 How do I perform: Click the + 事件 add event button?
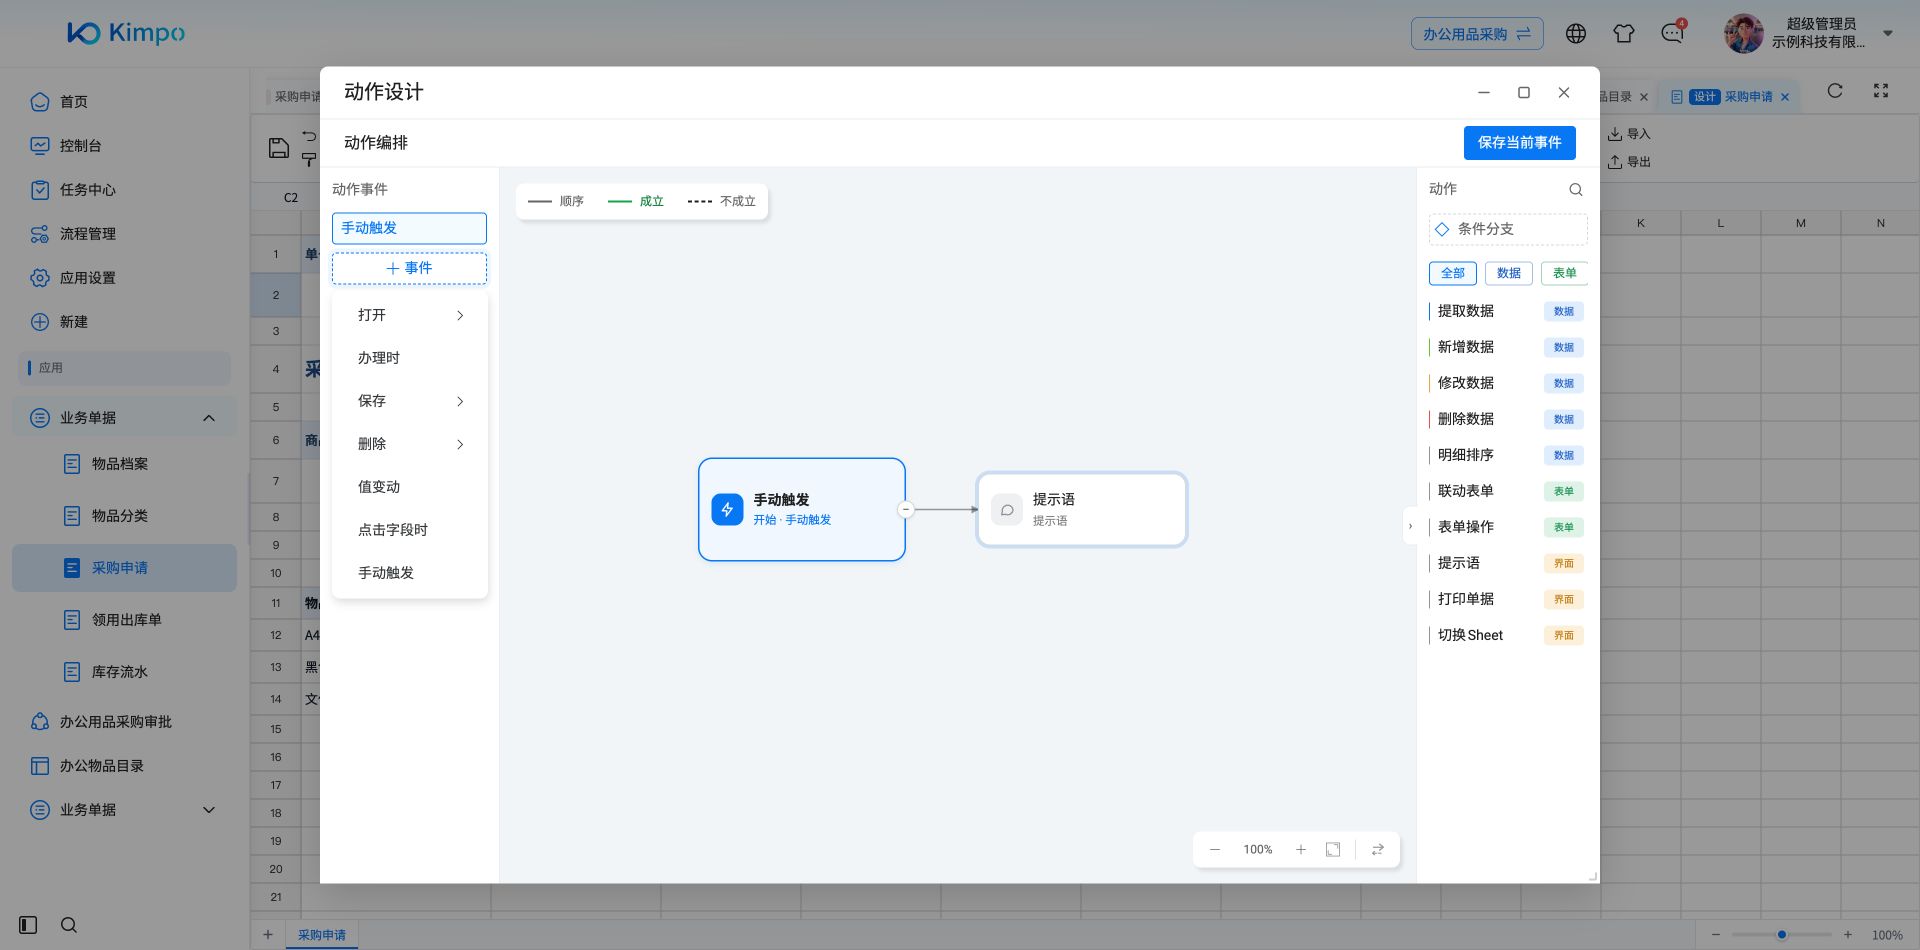409,268
